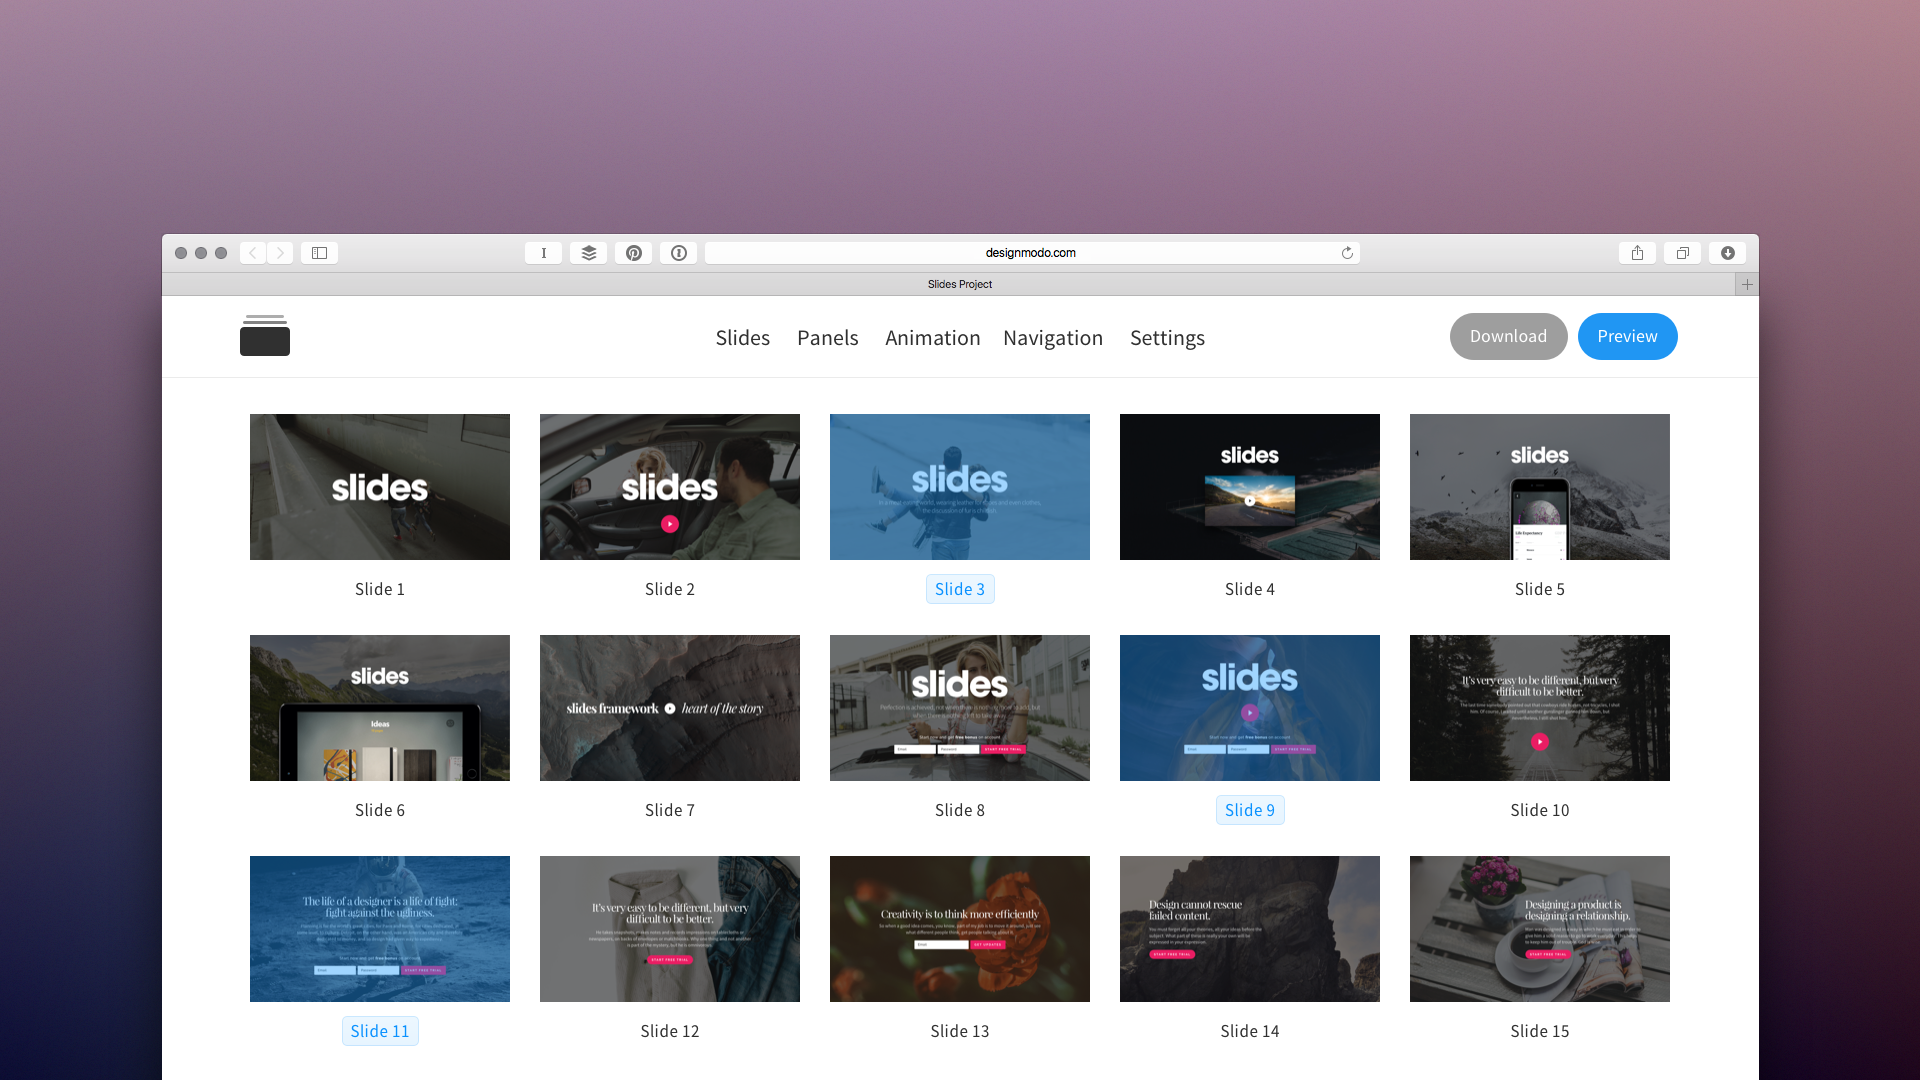Reload the page with the refresh icon
1920x1080 pixels.
pos(1347,253)
